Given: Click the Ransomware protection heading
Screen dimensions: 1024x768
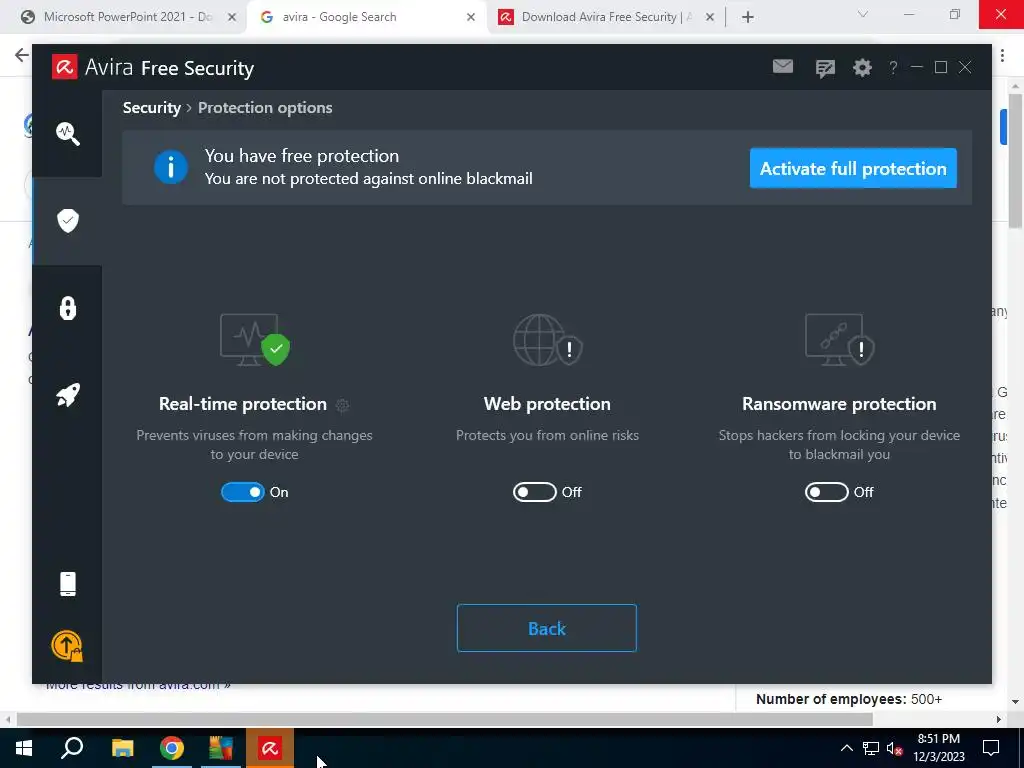Looking at the screenshot, I should click(x=839, y=404).
